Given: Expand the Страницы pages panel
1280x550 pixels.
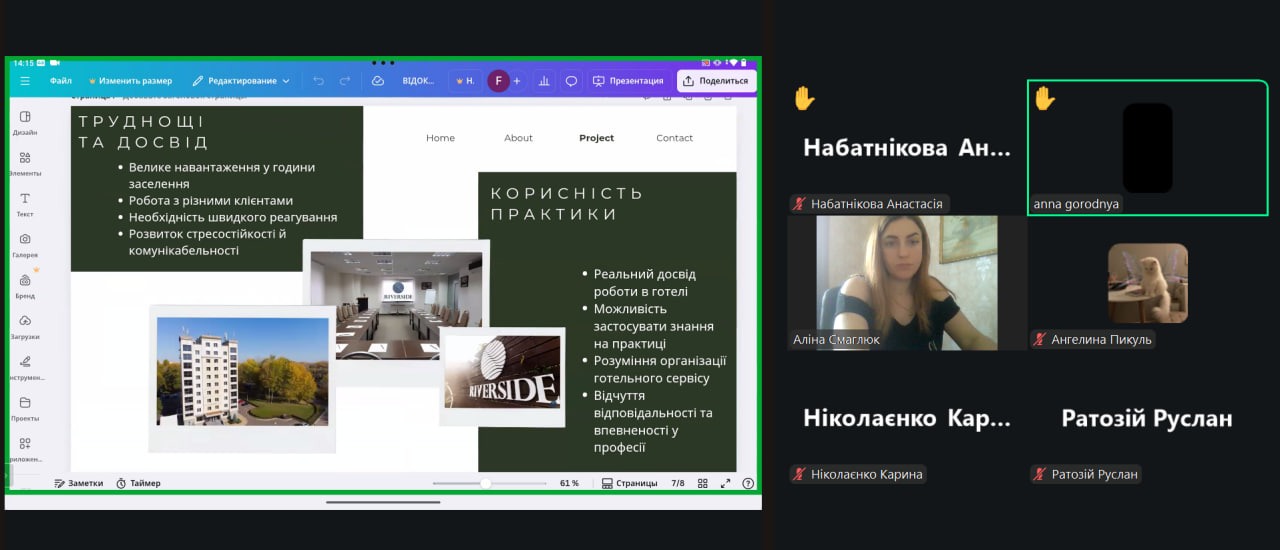Looking at the screenshot, I should (629, 483).
